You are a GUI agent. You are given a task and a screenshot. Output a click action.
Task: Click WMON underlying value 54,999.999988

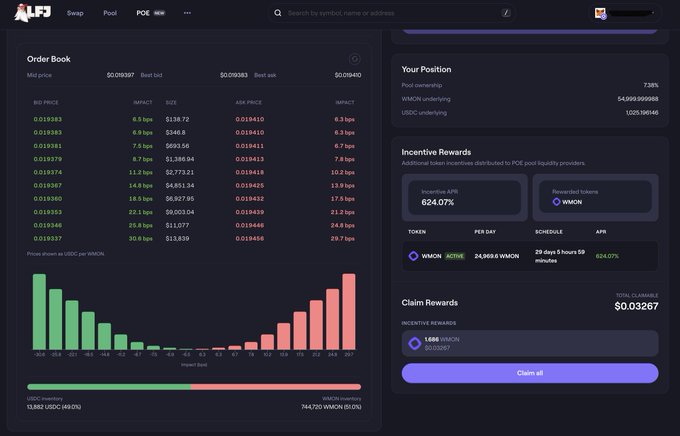coord(638,99)
